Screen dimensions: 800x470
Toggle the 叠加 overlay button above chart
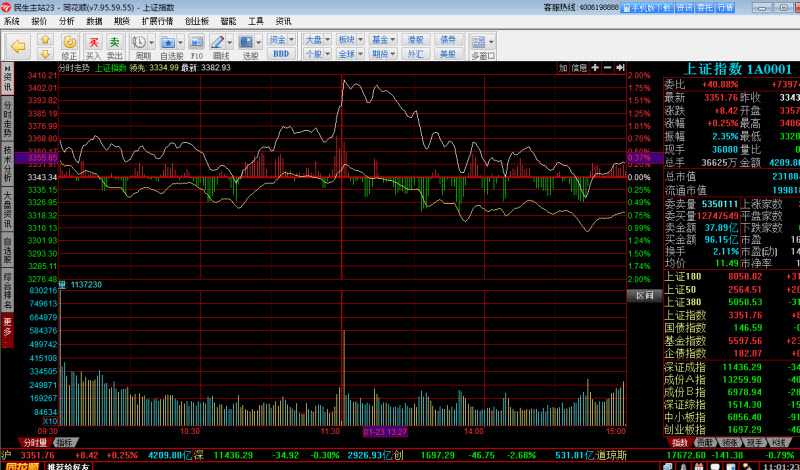pyautogui.click(x=562, y=68)
